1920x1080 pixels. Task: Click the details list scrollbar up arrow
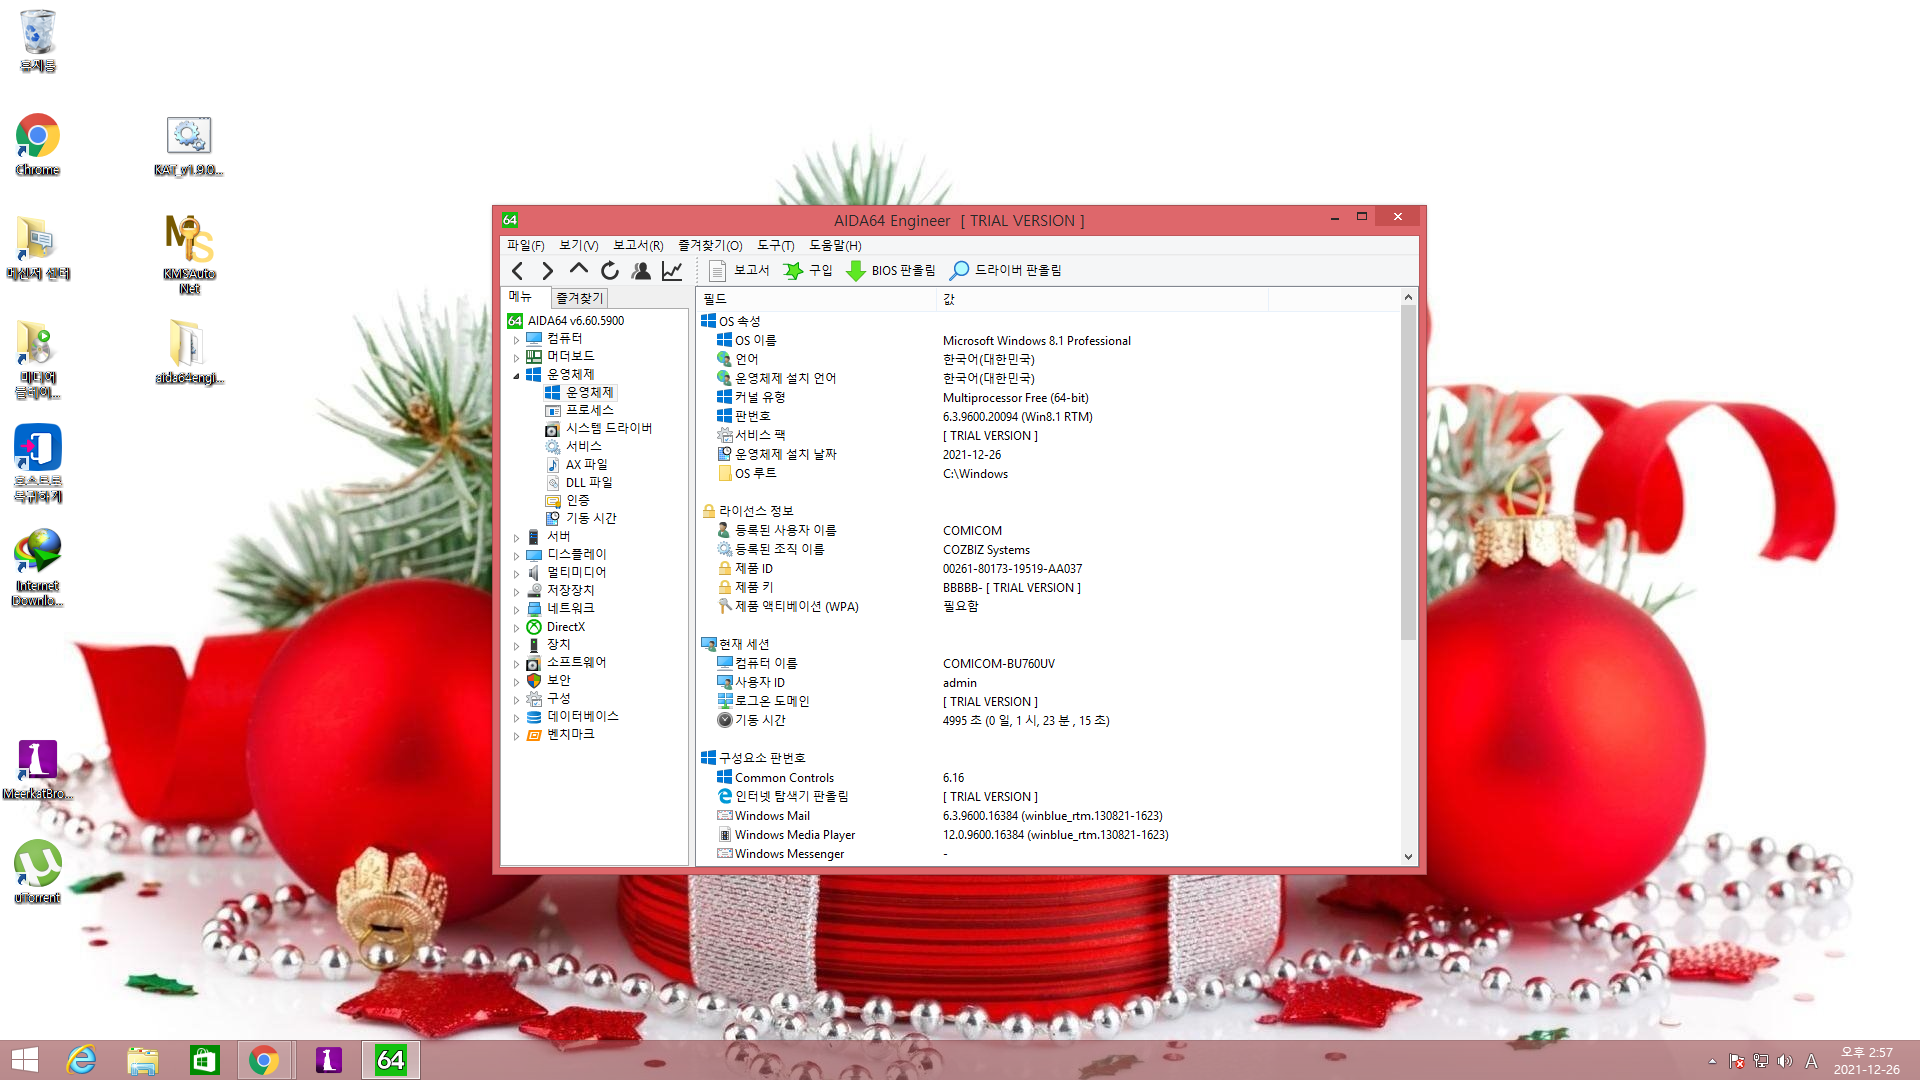pos(1408,297)
